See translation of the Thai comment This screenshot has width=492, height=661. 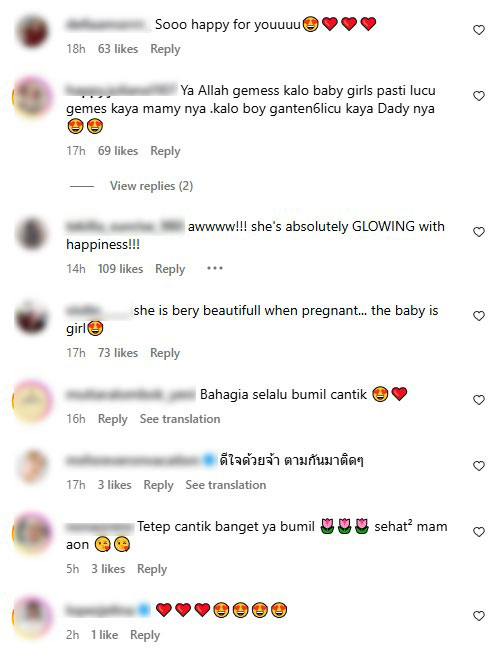226,485
